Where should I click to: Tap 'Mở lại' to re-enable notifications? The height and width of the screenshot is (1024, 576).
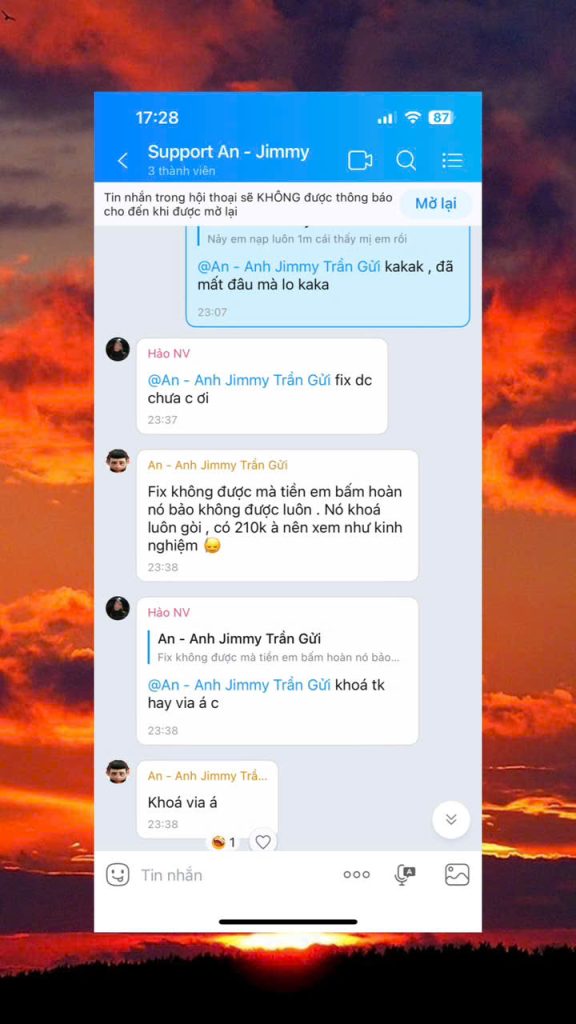point(436,203)
